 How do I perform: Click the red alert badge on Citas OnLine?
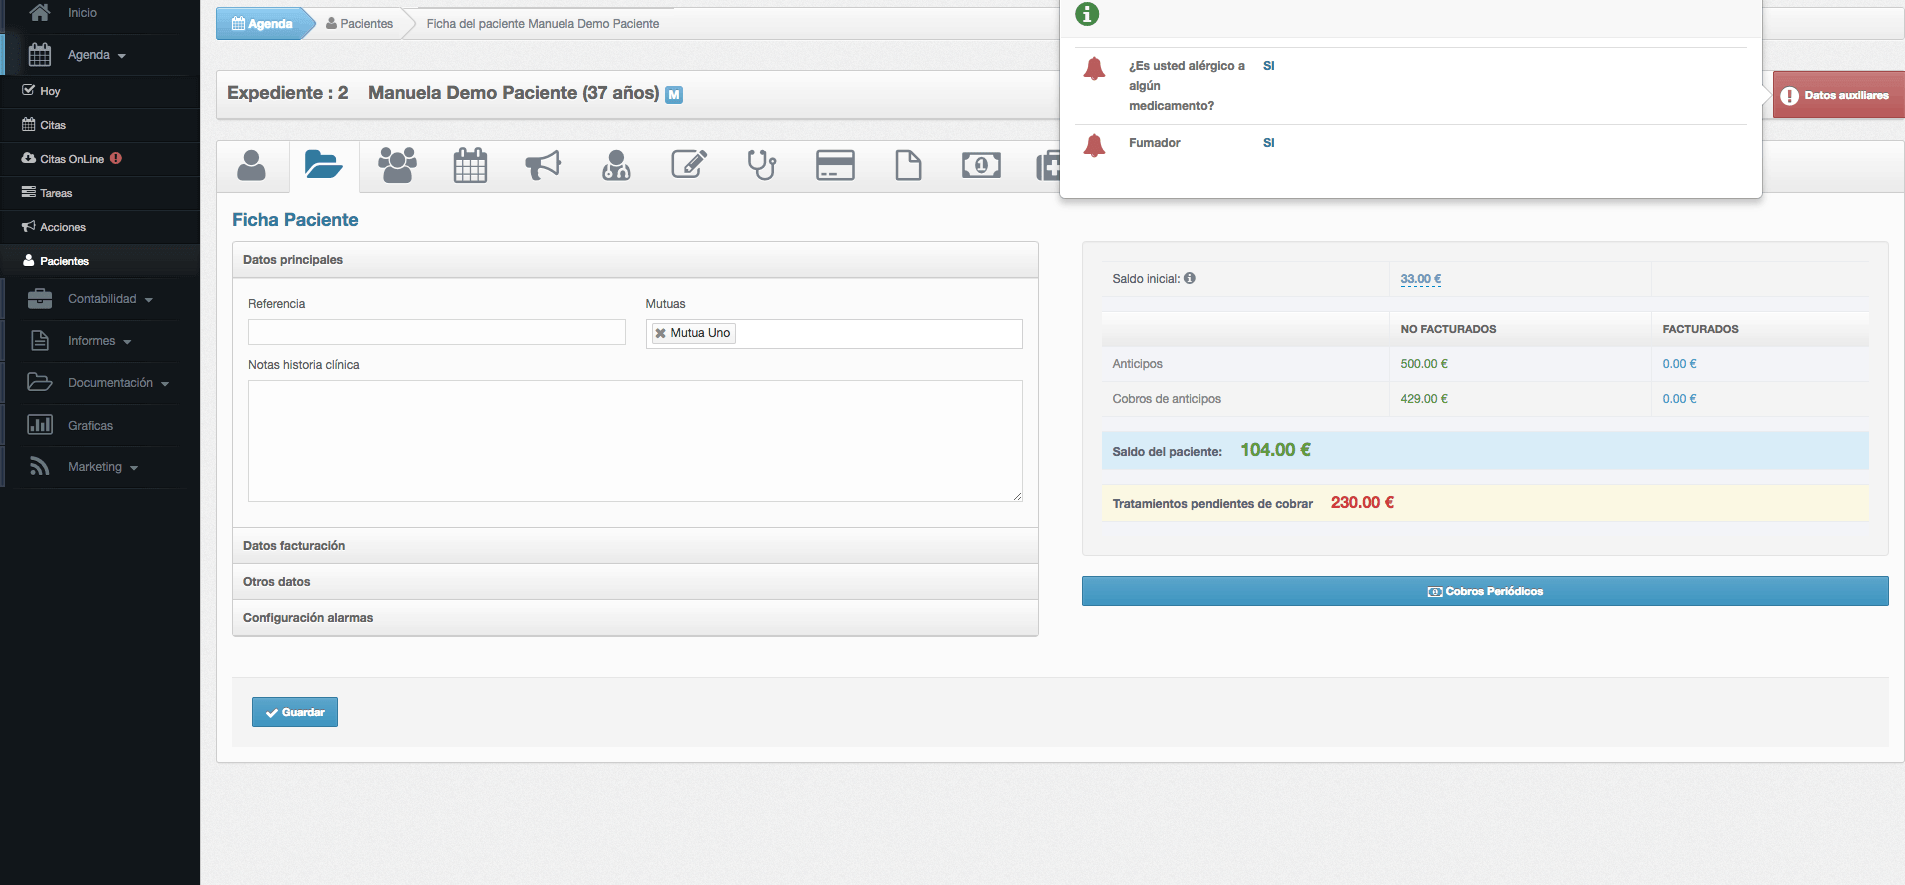pos(116,158)
